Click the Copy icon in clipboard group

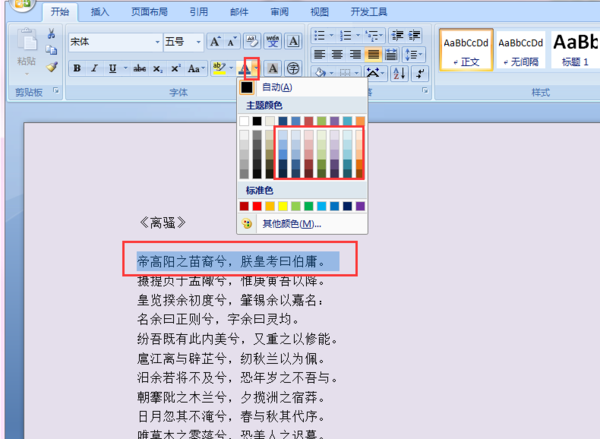pos(51,51)
